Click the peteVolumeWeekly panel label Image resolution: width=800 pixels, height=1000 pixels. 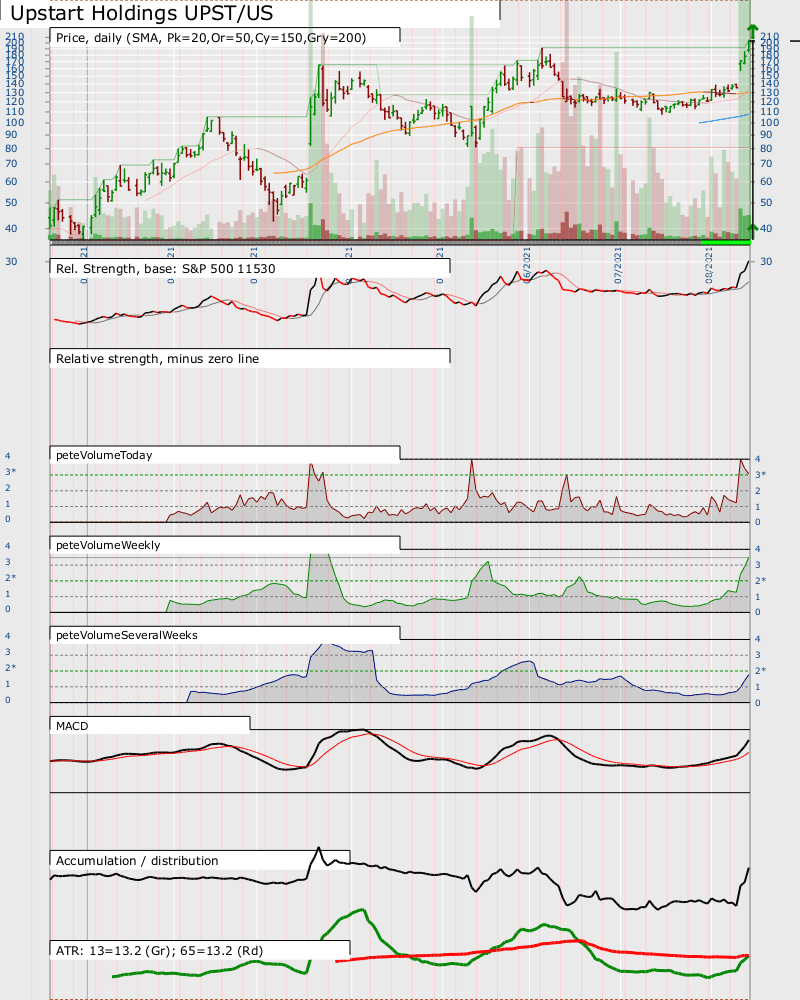pyautogui.click(x=108, y=545)
